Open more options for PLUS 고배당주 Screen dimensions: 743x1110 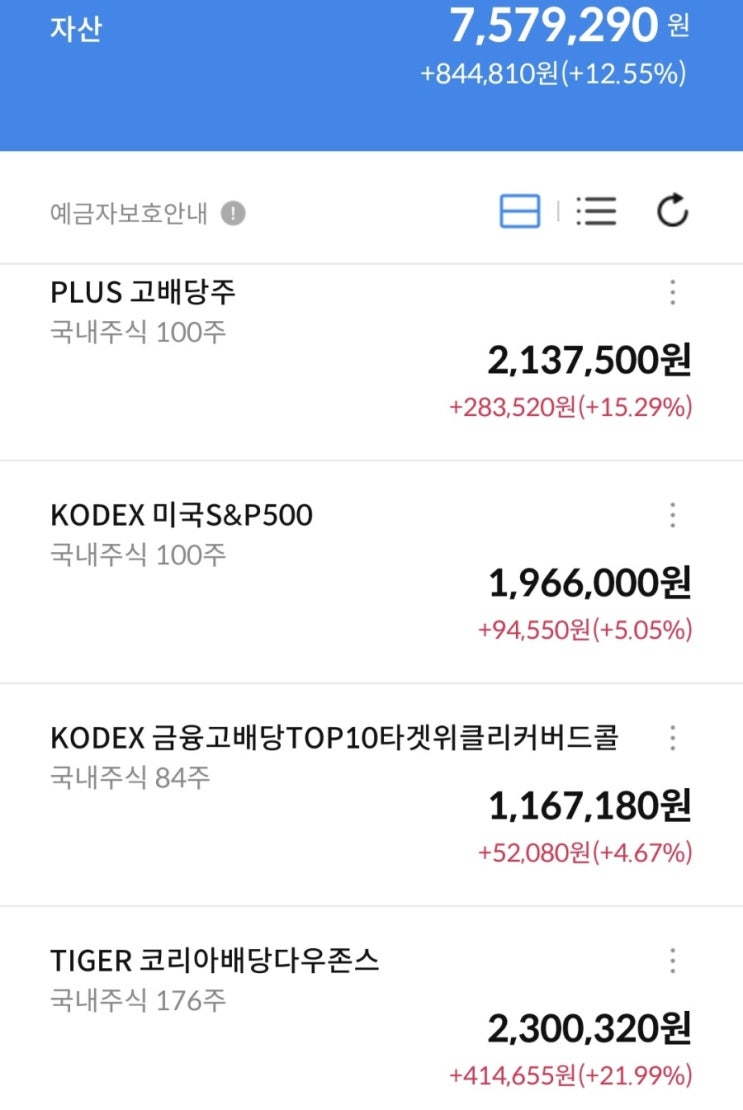coord(672,292)
